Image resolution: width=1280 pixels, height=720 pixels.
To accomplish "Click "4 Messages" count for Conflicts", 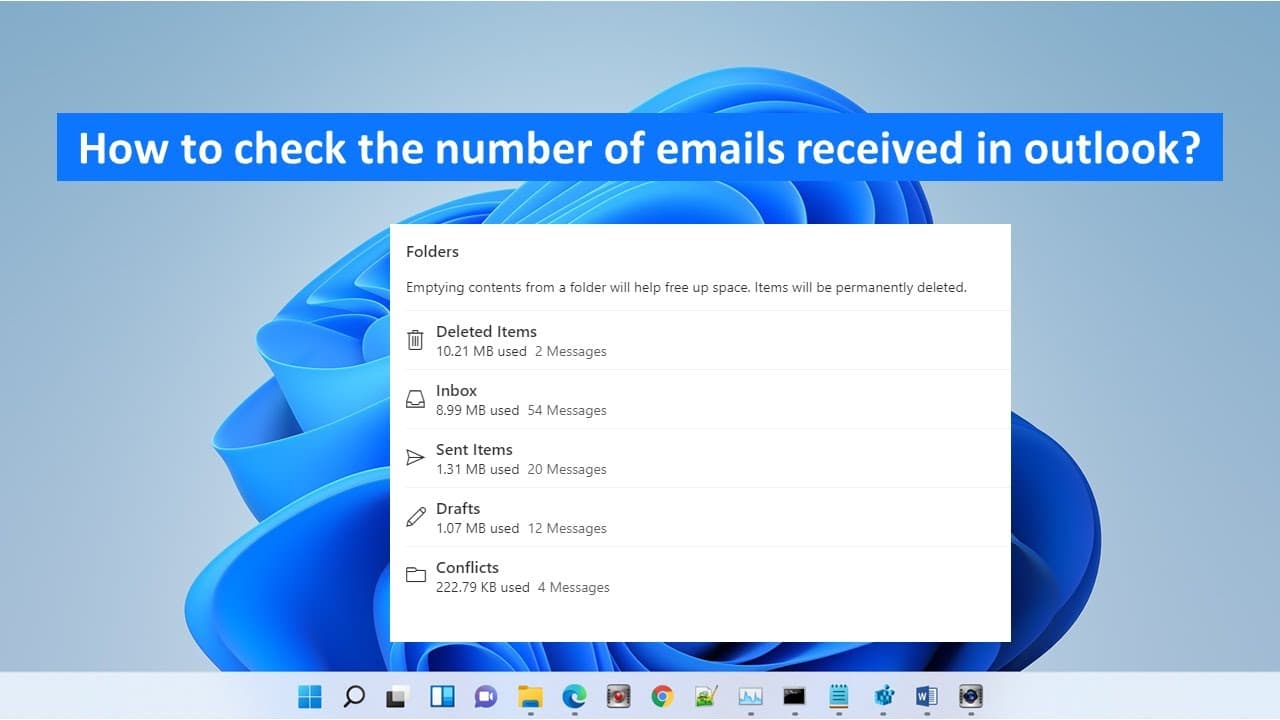I will [574, 587].
